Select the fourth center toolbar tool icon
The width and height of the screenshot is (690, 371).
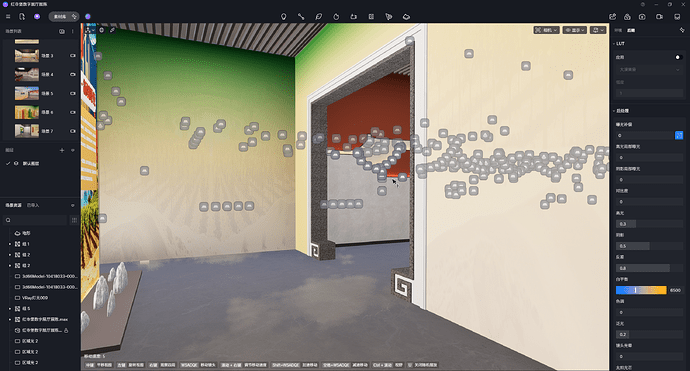click(x=336, y=17)
